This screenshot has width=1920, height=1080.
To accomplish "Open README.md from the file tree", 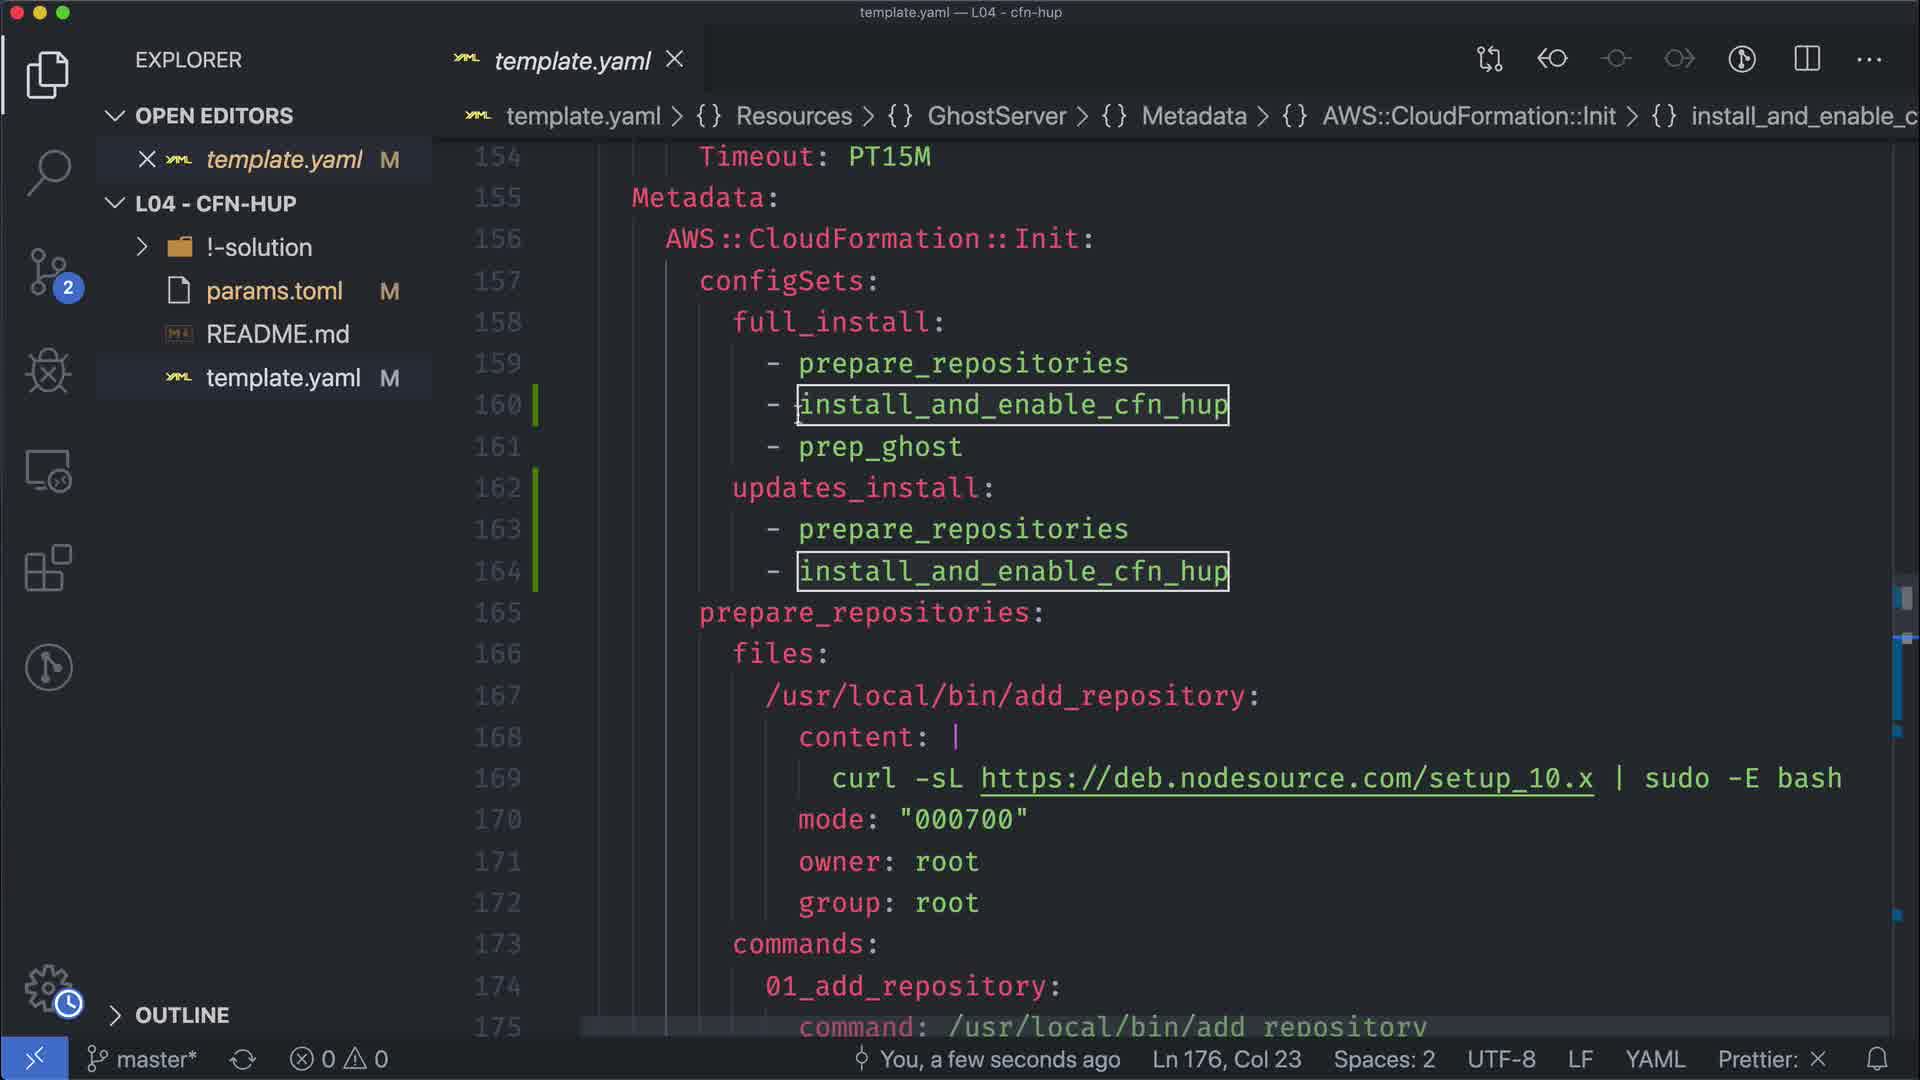I will 277,334.
